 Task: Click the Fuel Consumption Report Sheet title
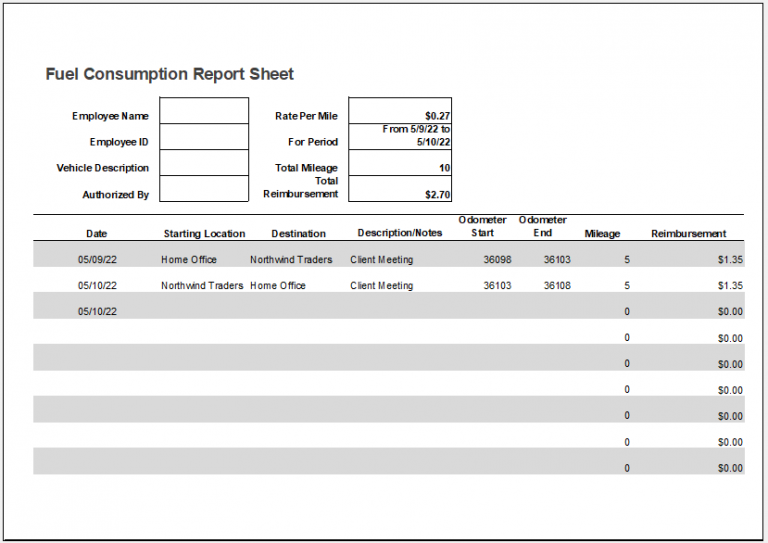170,74
